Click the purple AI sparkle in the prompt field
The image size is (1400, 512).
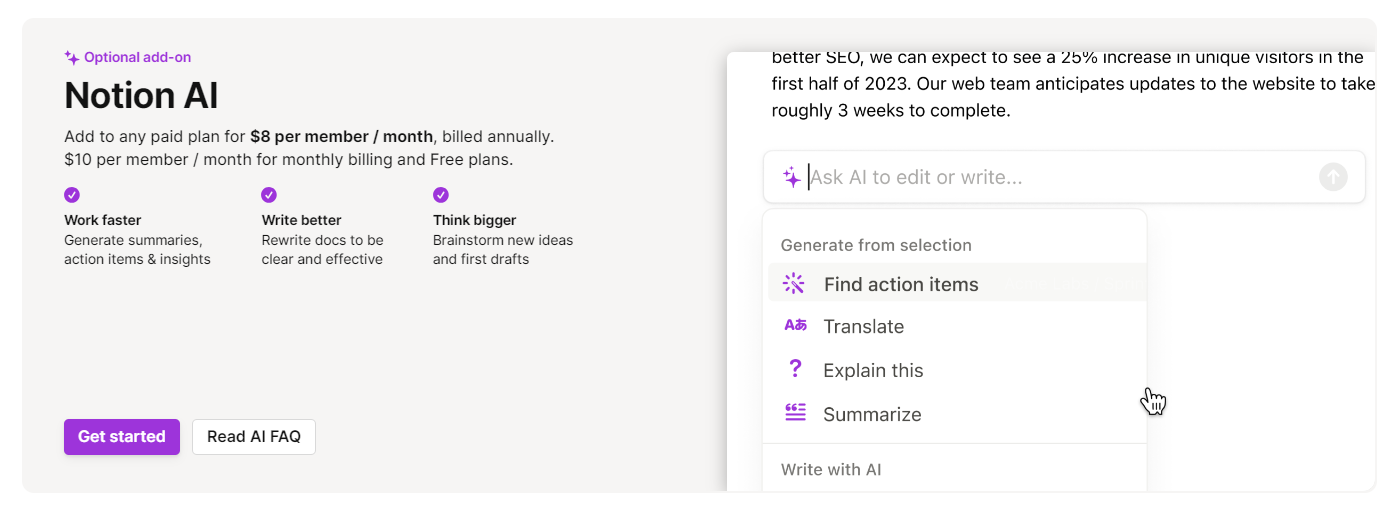click(792, 177)
